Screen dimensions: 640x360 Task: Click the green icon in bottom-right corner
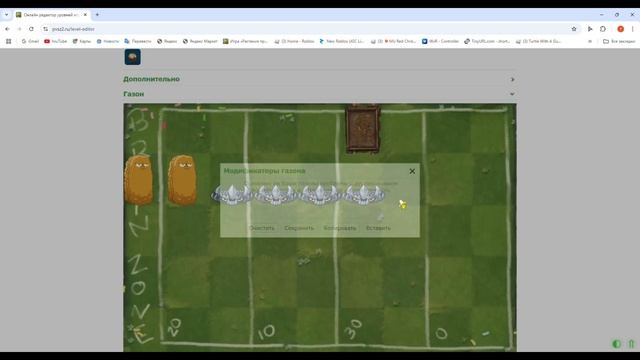click(631, 344)
